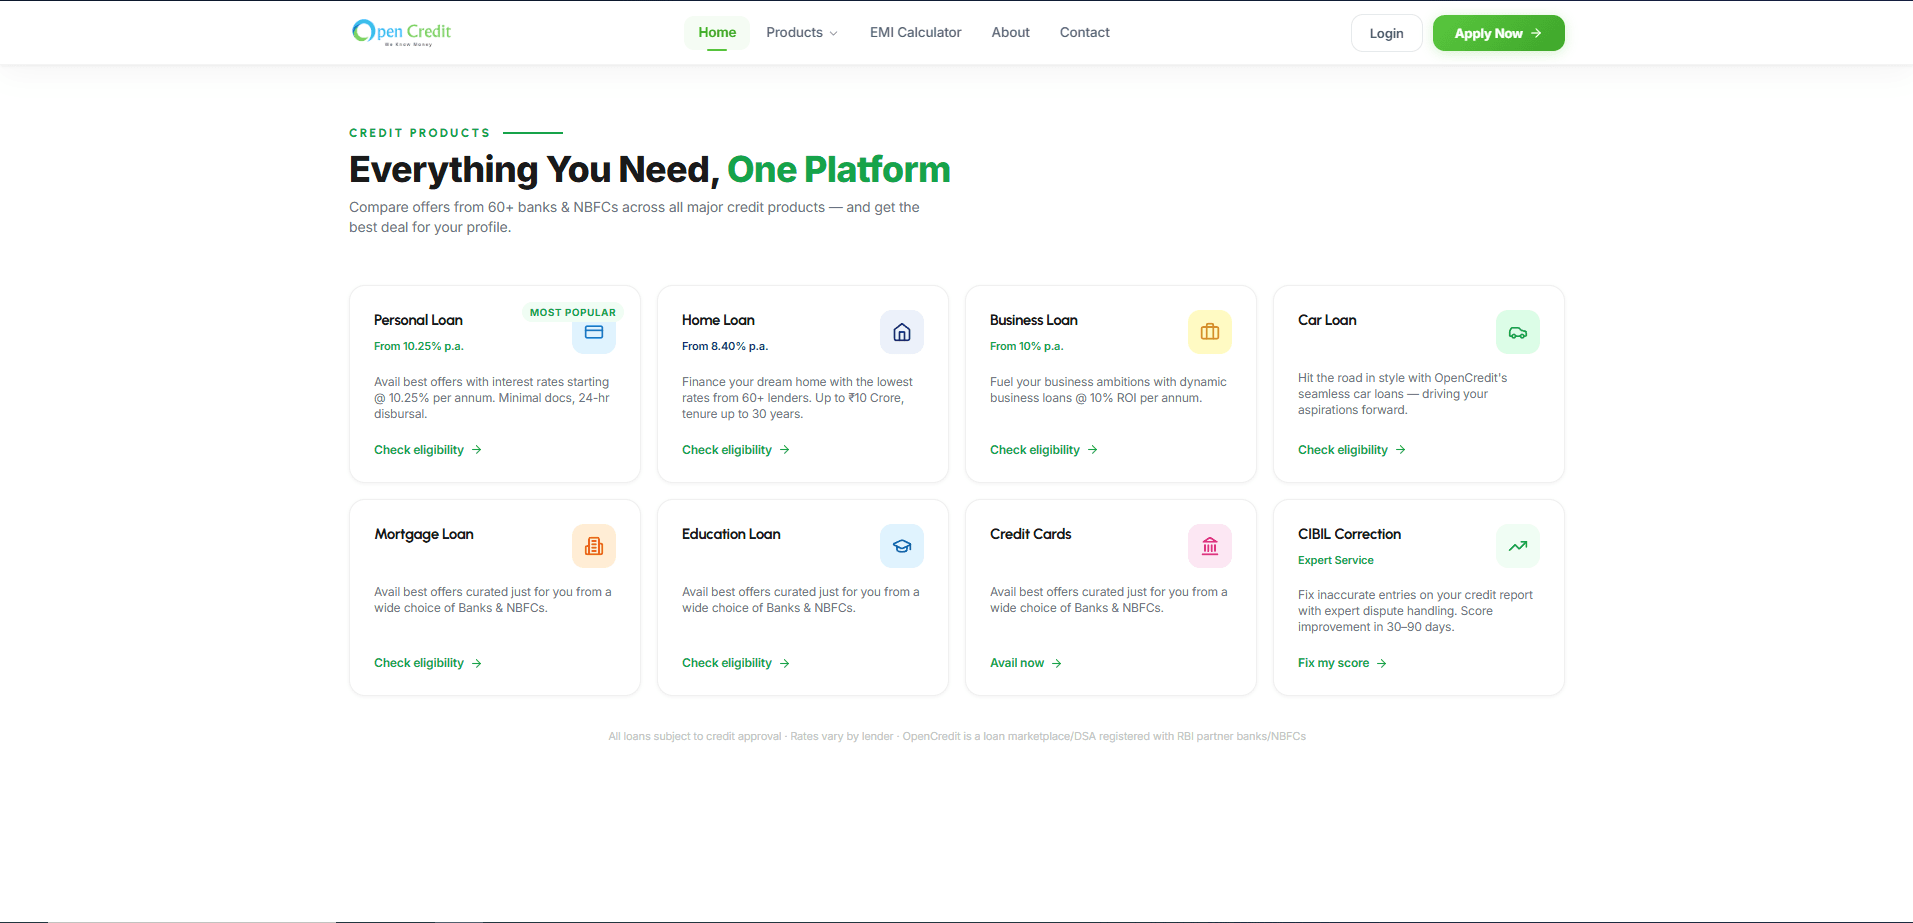
Task: Navigate to the Contact page
Action: (1085, 33)
